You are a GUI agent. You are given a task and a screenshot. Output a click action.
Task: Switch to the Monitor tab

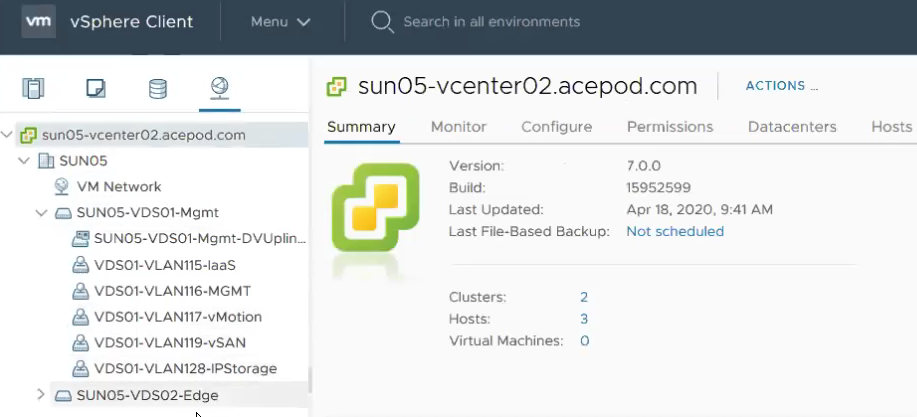[458, 127]
